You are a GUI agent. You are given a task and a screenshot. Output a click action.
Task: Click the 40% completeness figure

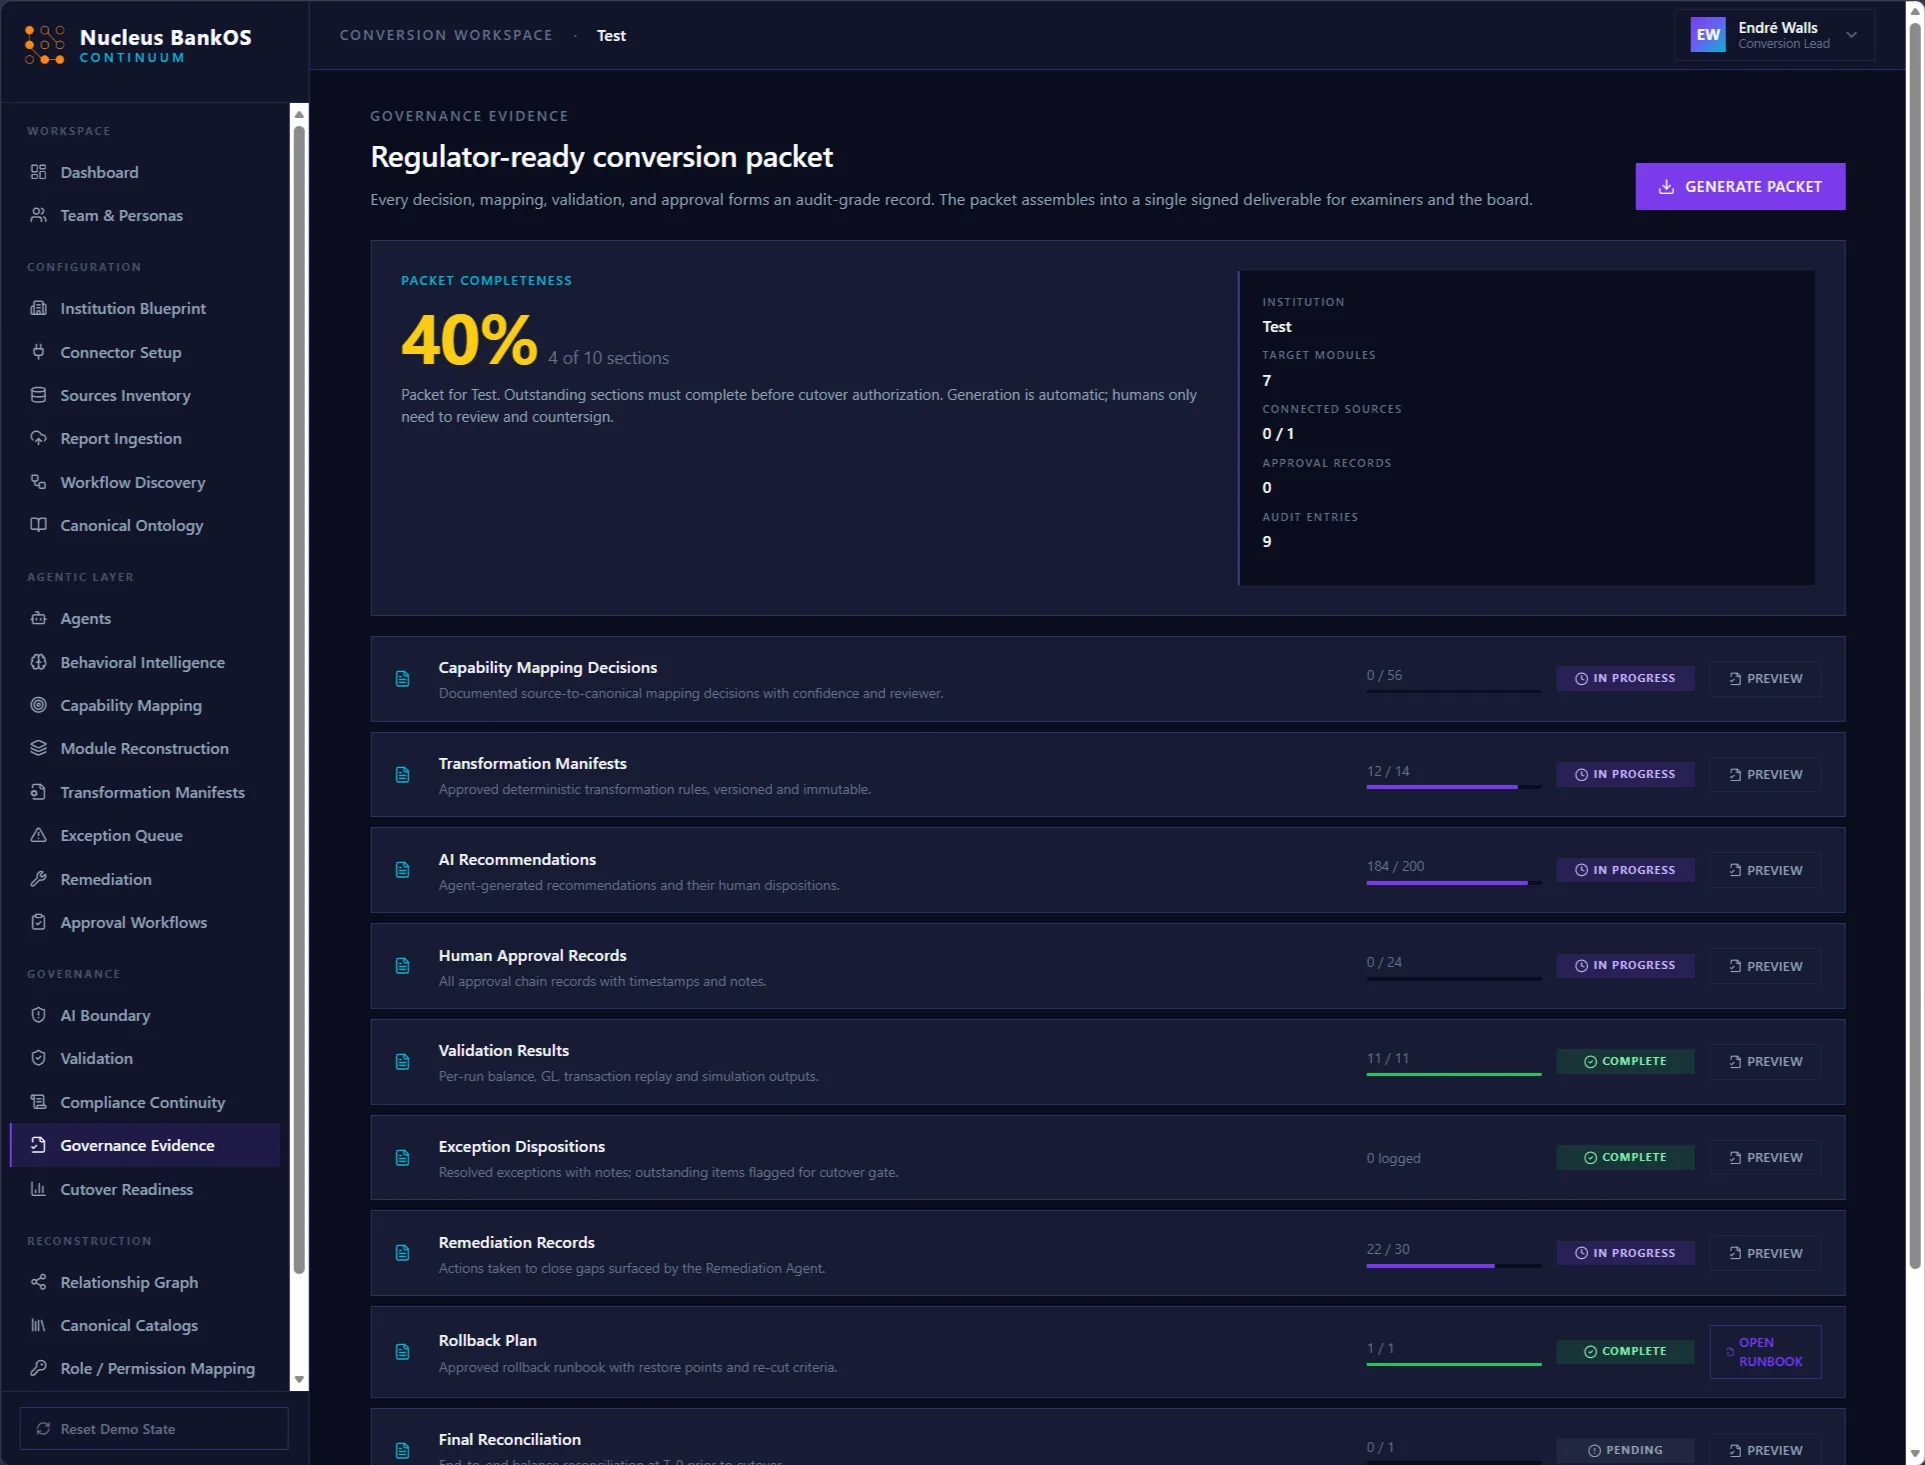(469, 340)
